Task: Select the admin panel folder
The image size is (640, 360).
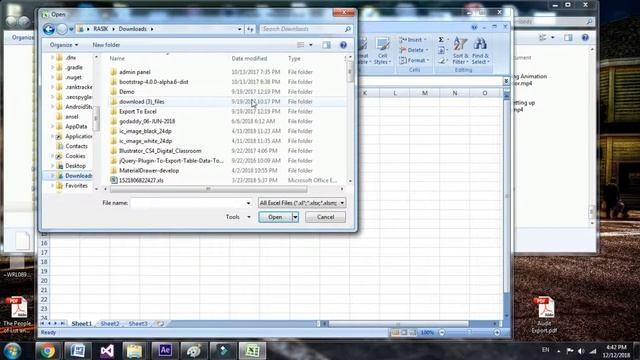Action: [x=135, y=72]
